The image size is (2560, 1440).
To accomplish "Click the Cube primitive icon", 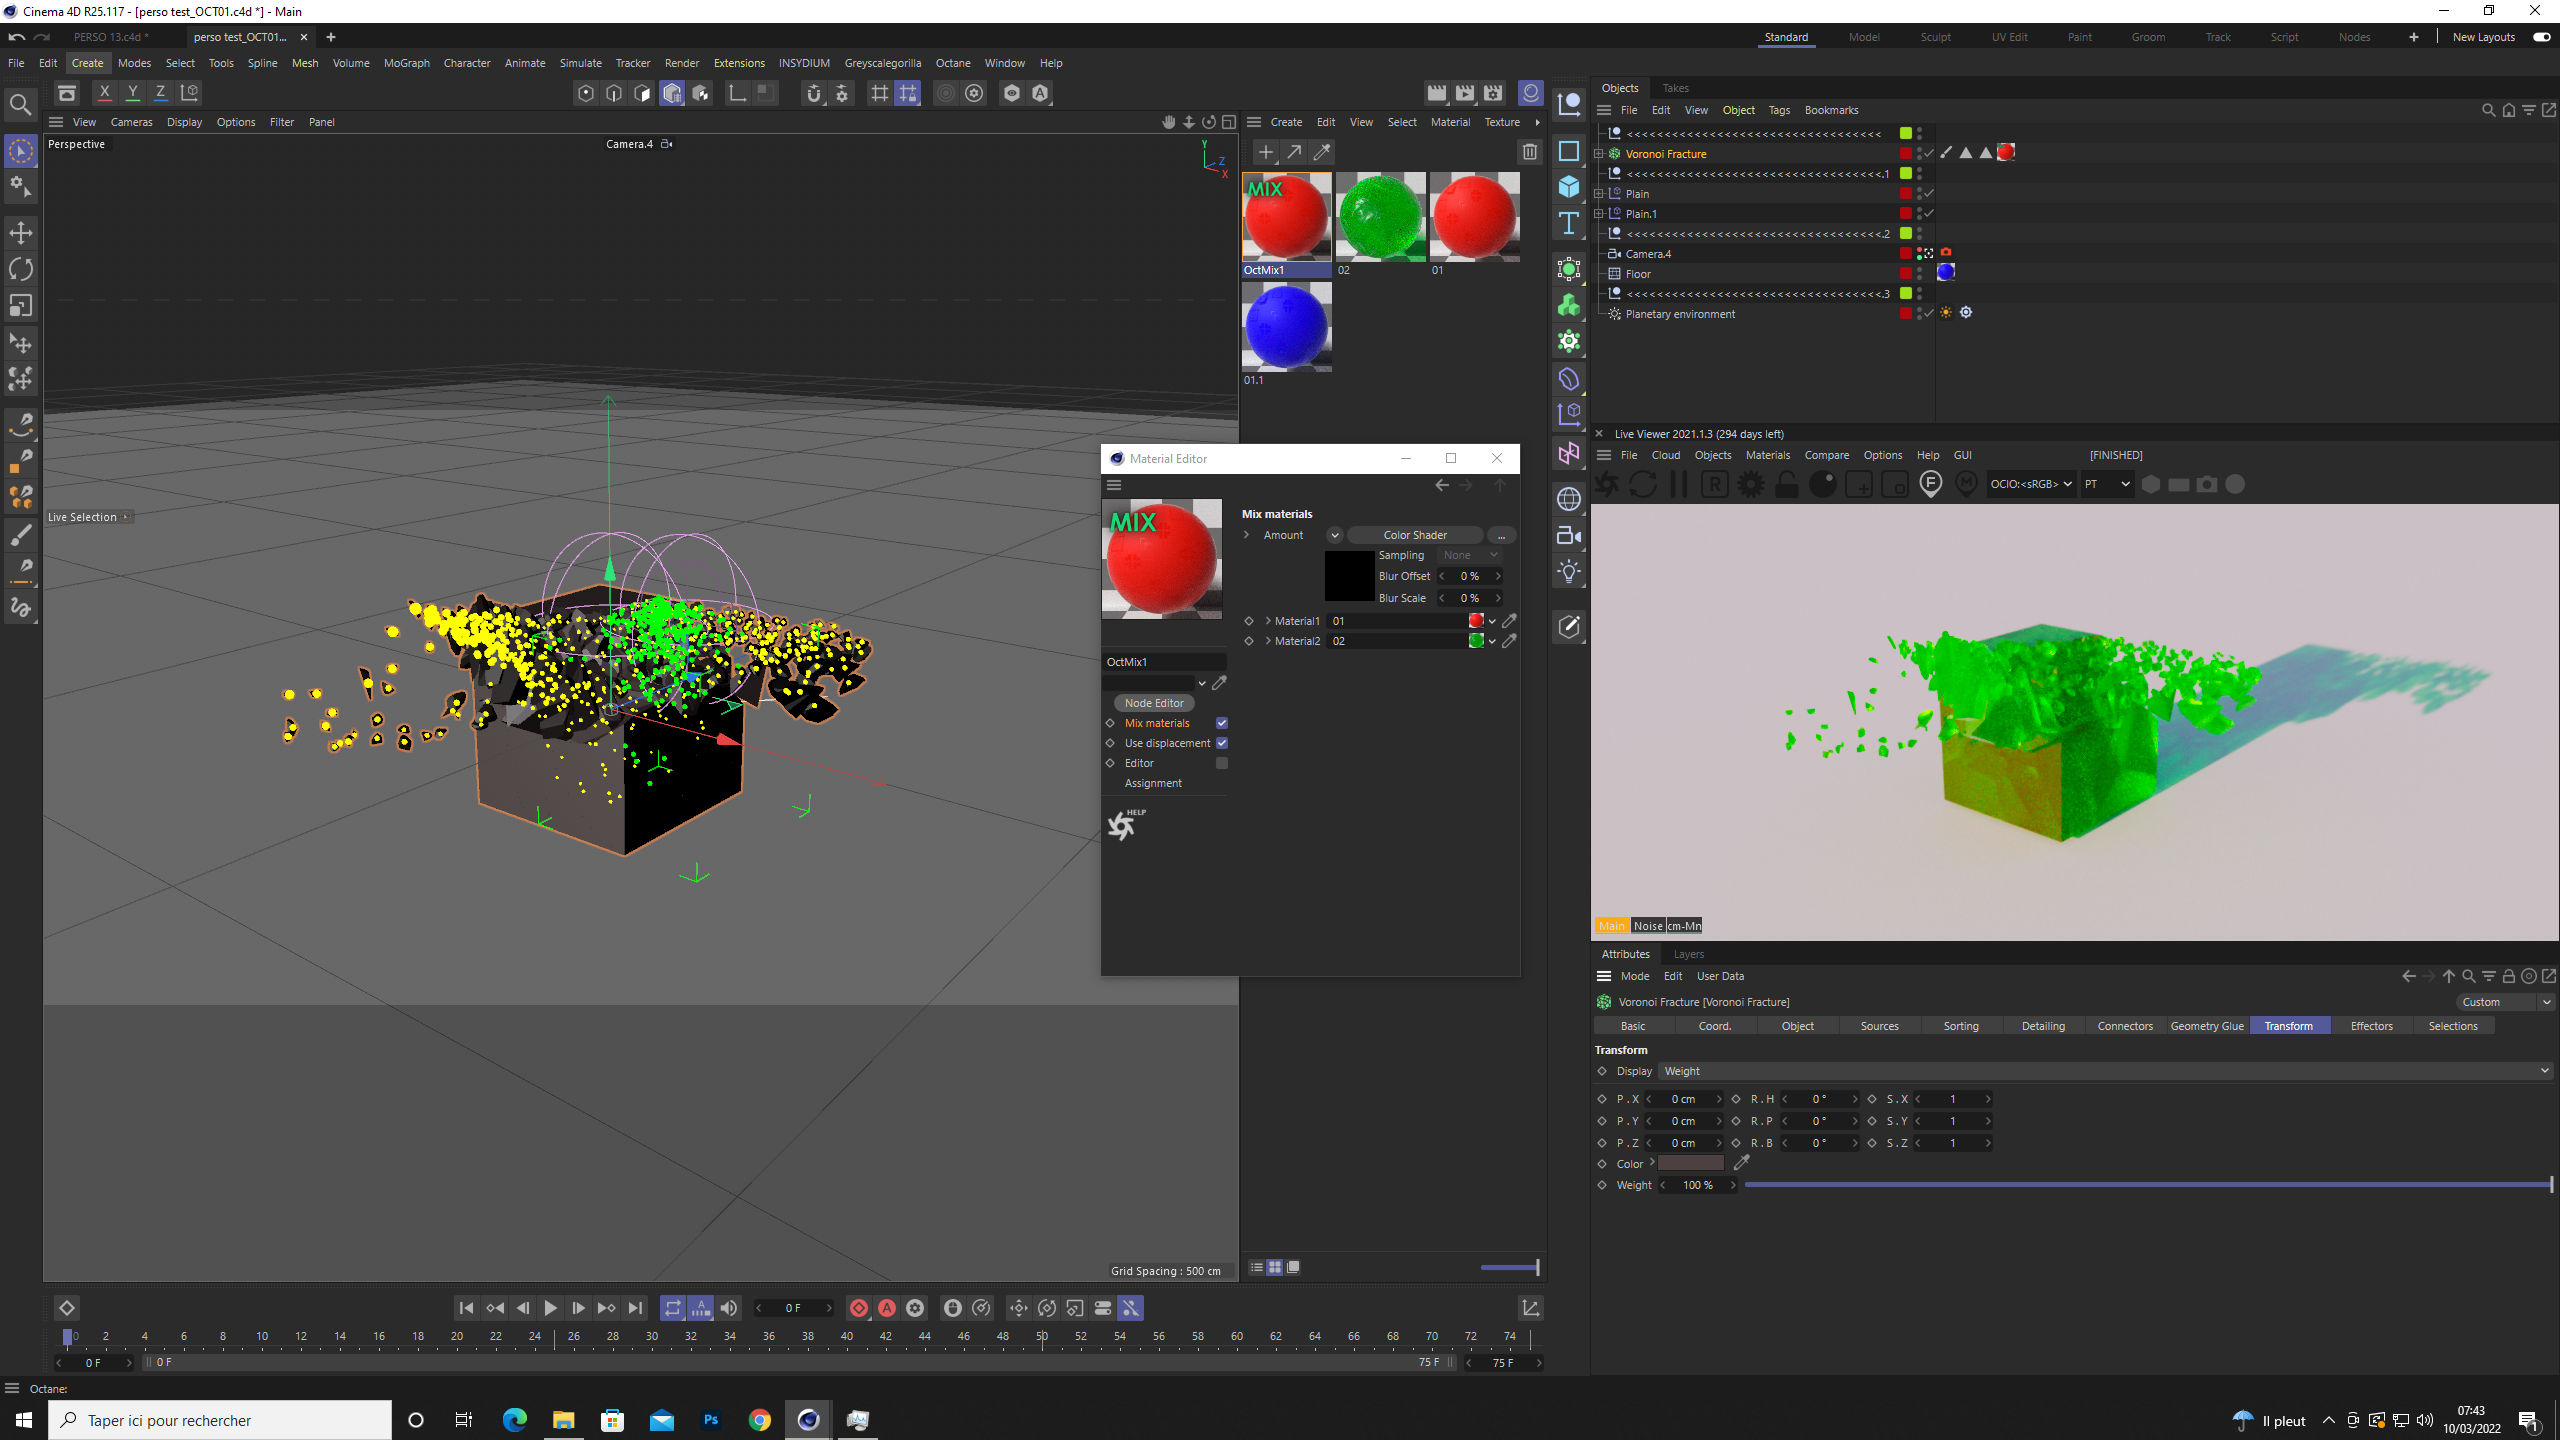I will point(1569,187).
